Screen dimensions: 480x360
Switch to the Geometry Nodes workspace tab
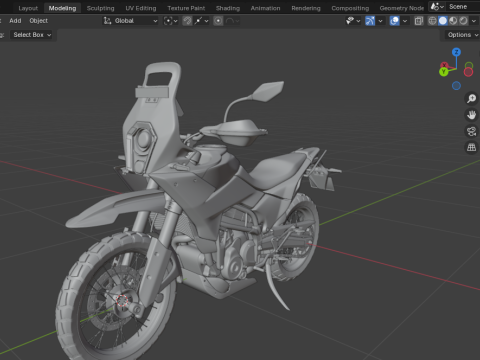401,8
